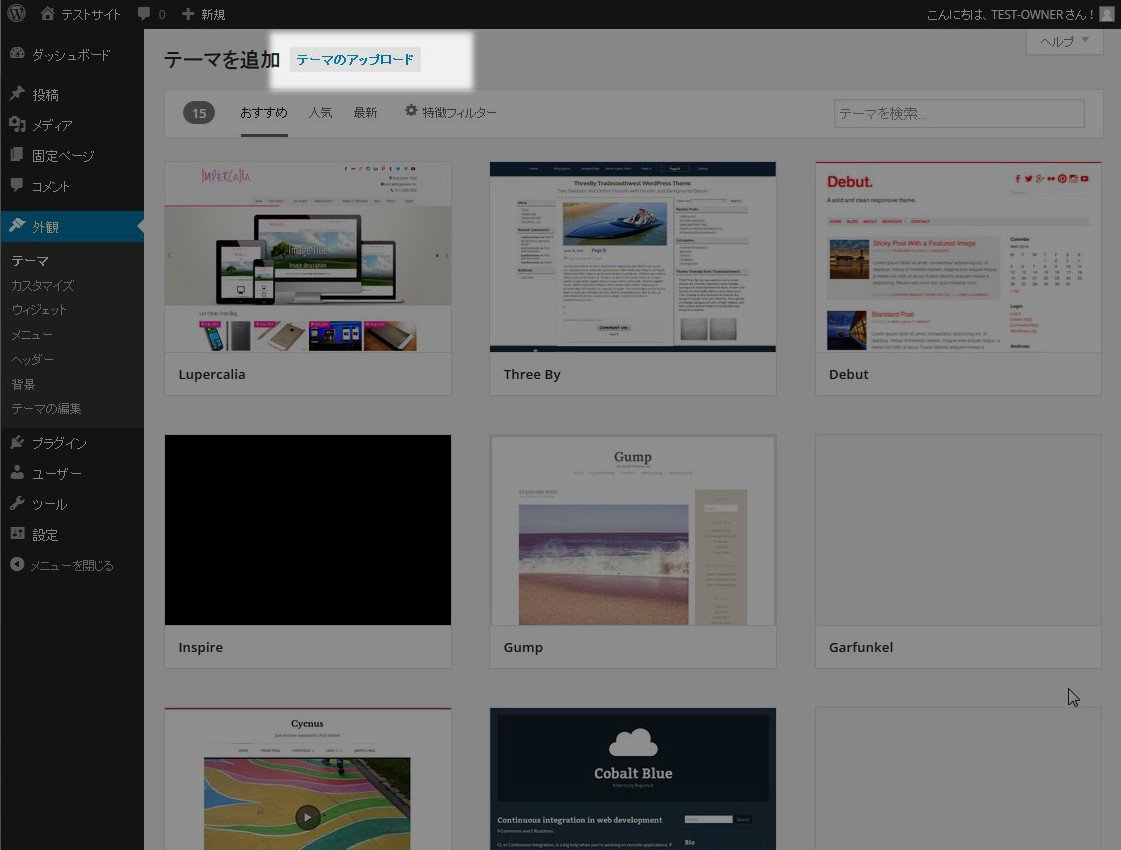Select the Gump theme thumbnail

633,530
